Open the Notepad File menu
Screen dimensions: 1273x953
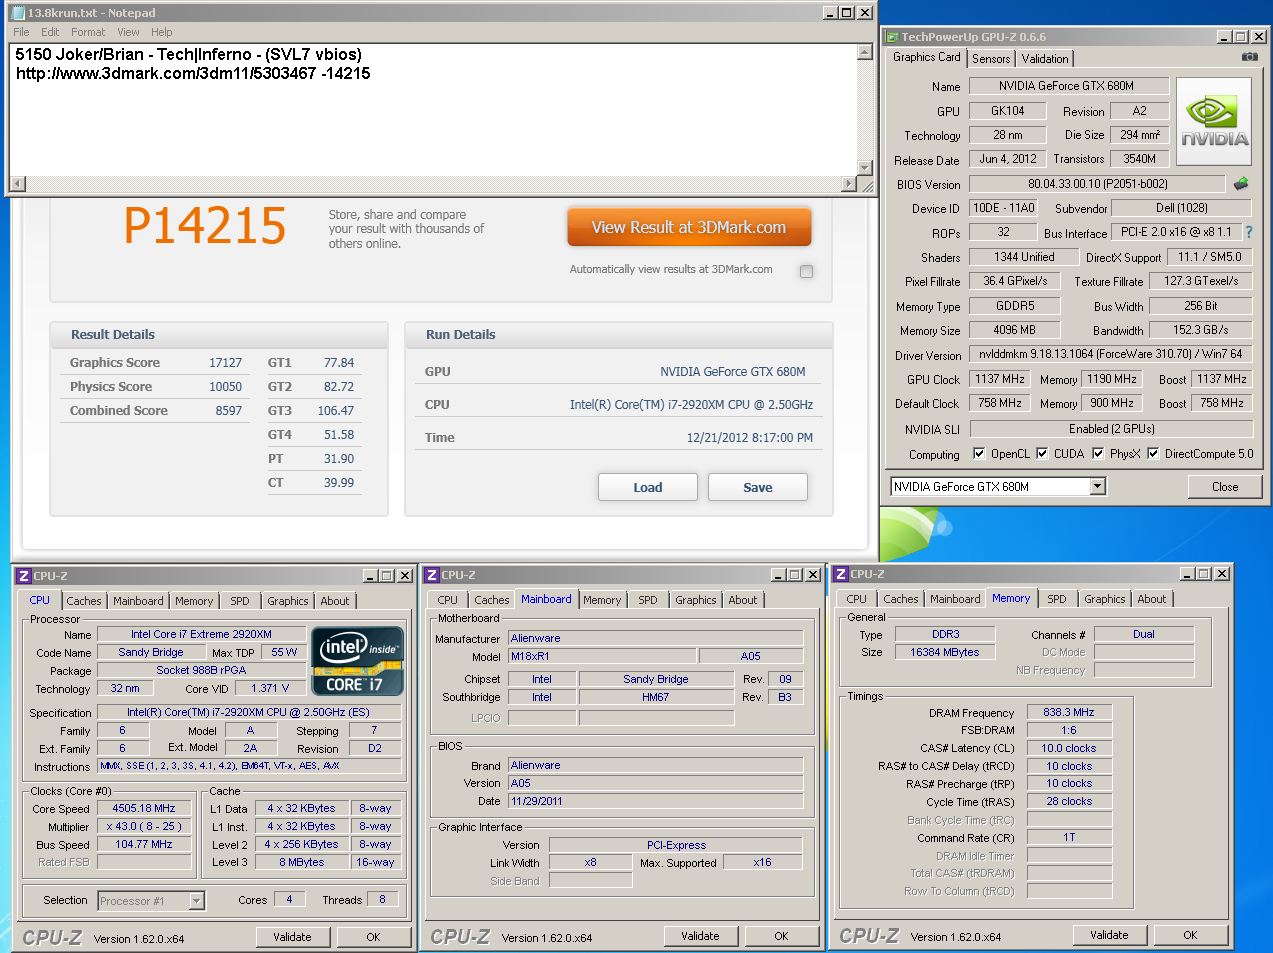pos(21,32)
